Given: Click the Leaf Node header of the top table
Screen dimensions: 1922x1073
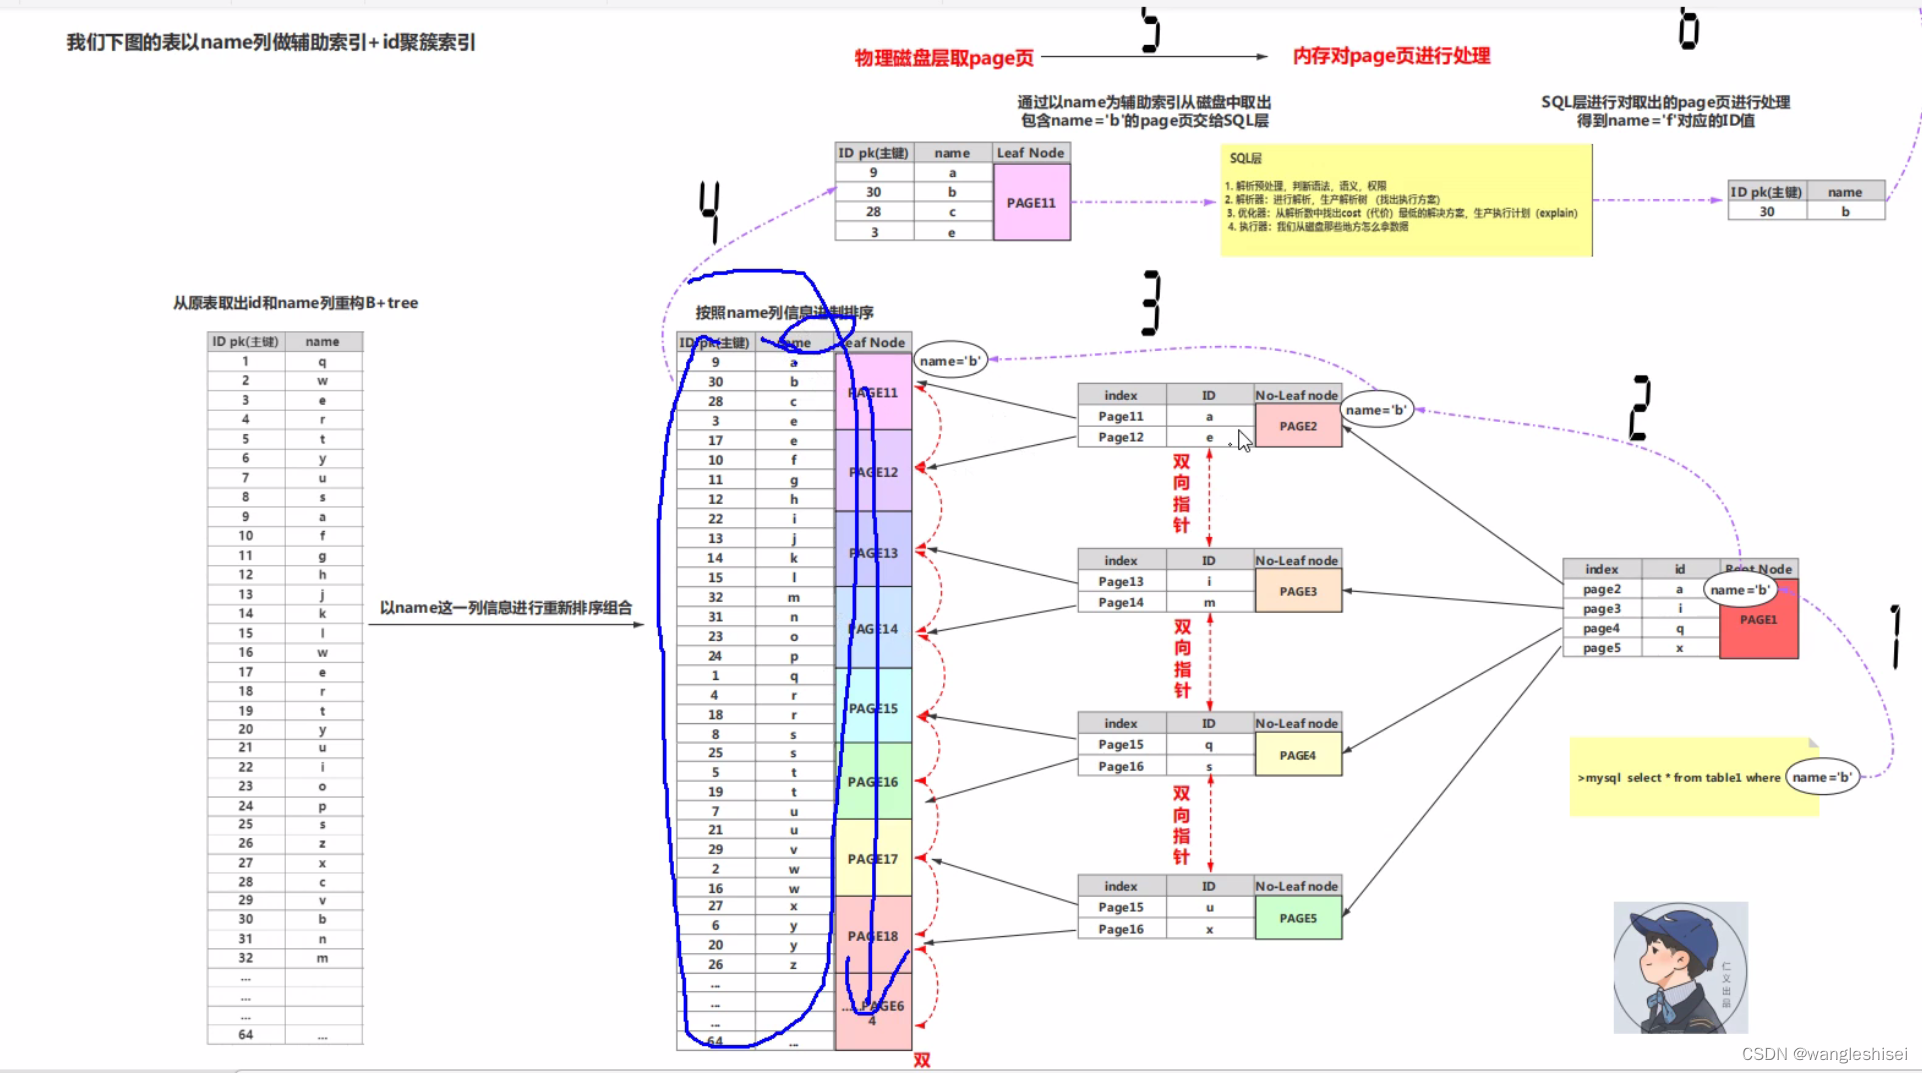Looking at the screenshot, I should (1031, 153).
